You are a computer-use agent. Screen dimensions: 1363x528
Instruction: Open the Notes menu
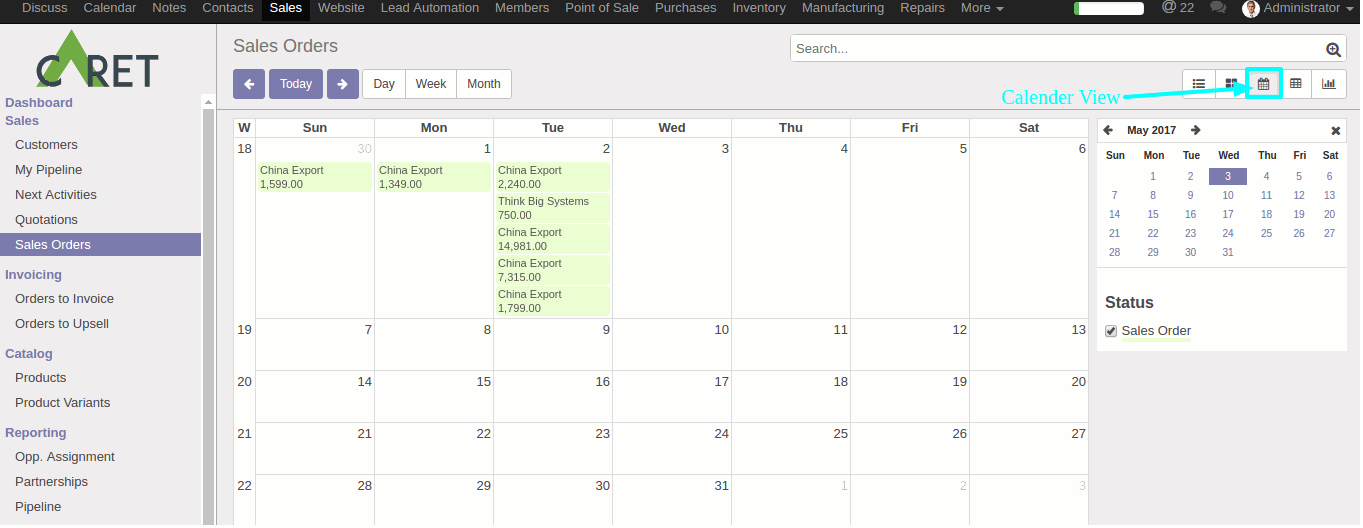(169, 8)
